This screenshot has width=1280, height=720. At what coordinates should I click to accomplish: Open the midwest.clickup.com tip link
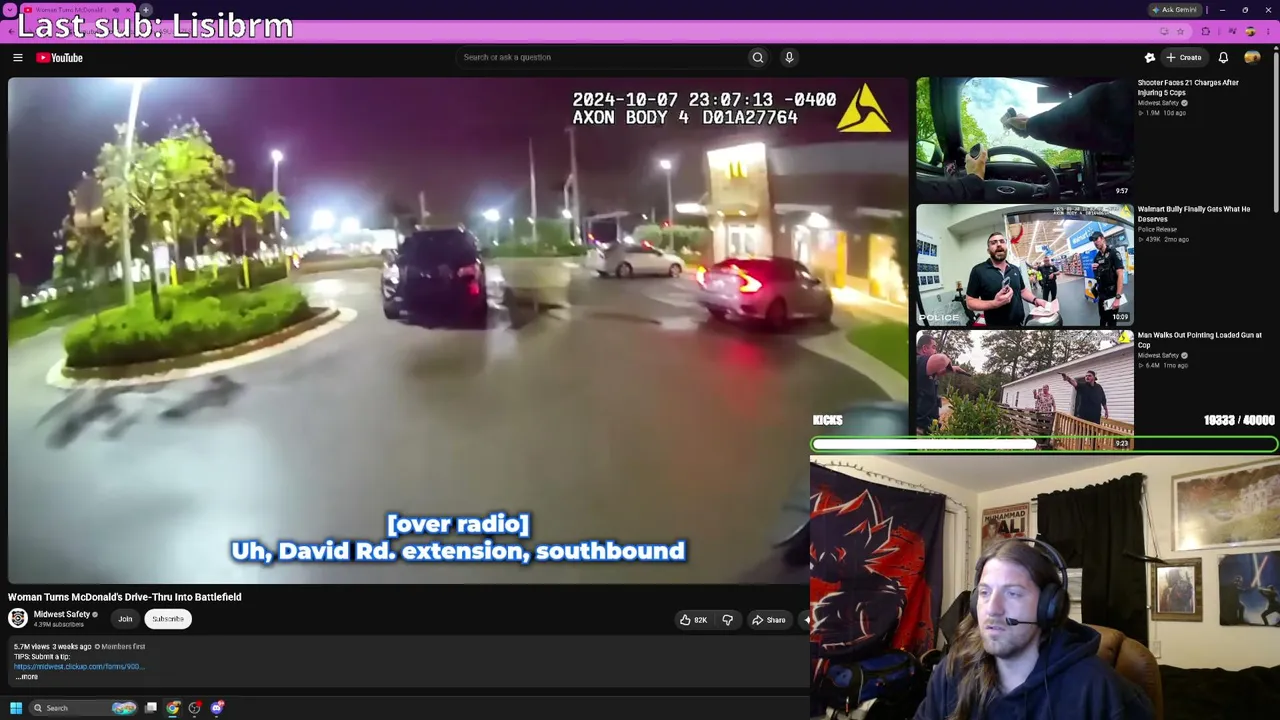click(x=79, y=666)
